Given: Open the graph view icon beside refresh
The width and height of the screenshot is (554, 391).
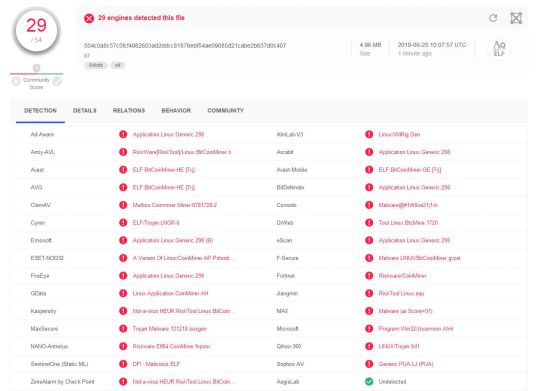Looking at the screenshot, I should point(516,18).
